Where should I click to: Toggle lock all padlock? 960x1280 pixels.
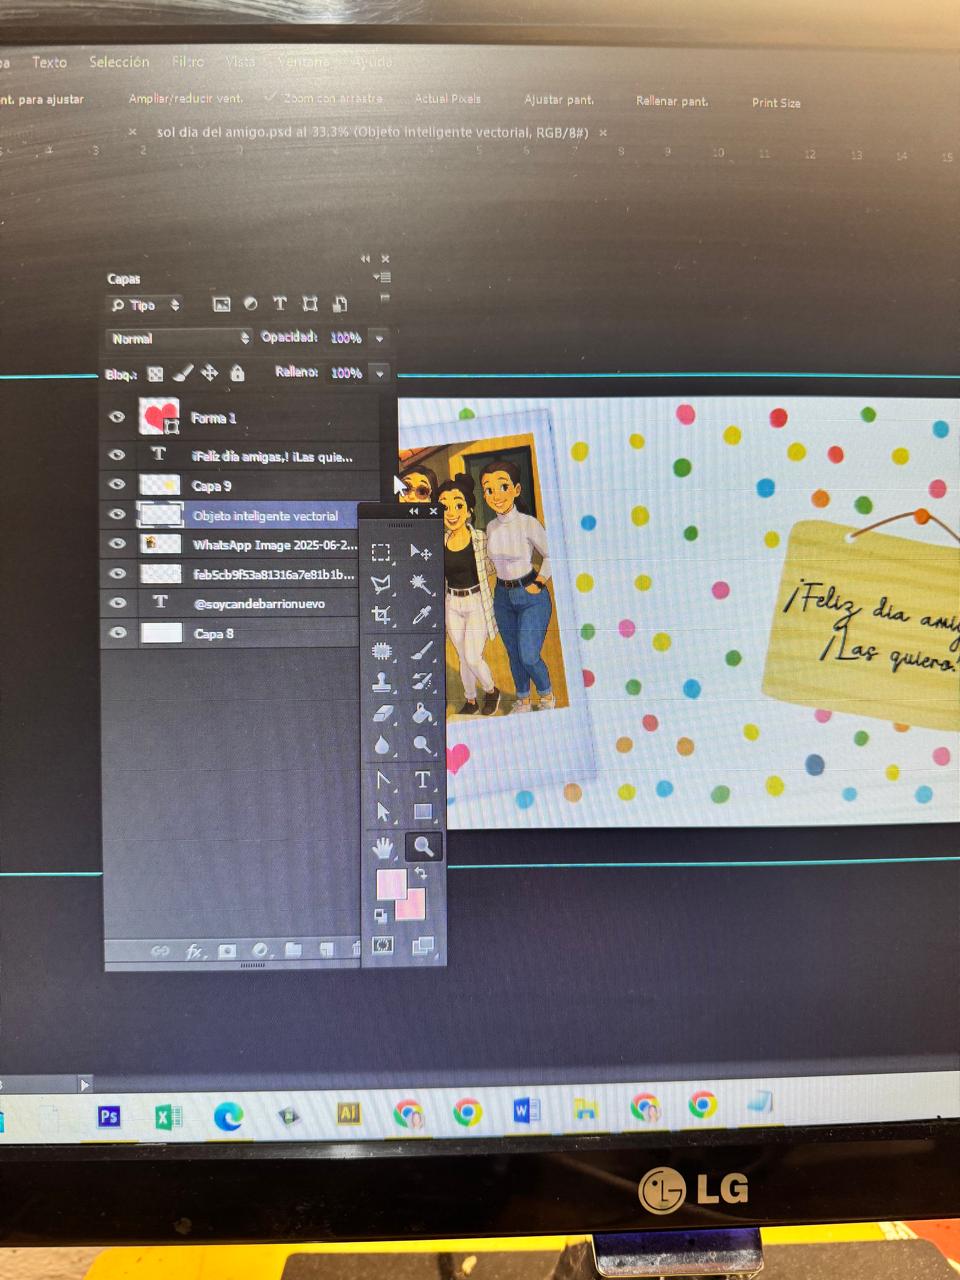(x=237, y=373)
